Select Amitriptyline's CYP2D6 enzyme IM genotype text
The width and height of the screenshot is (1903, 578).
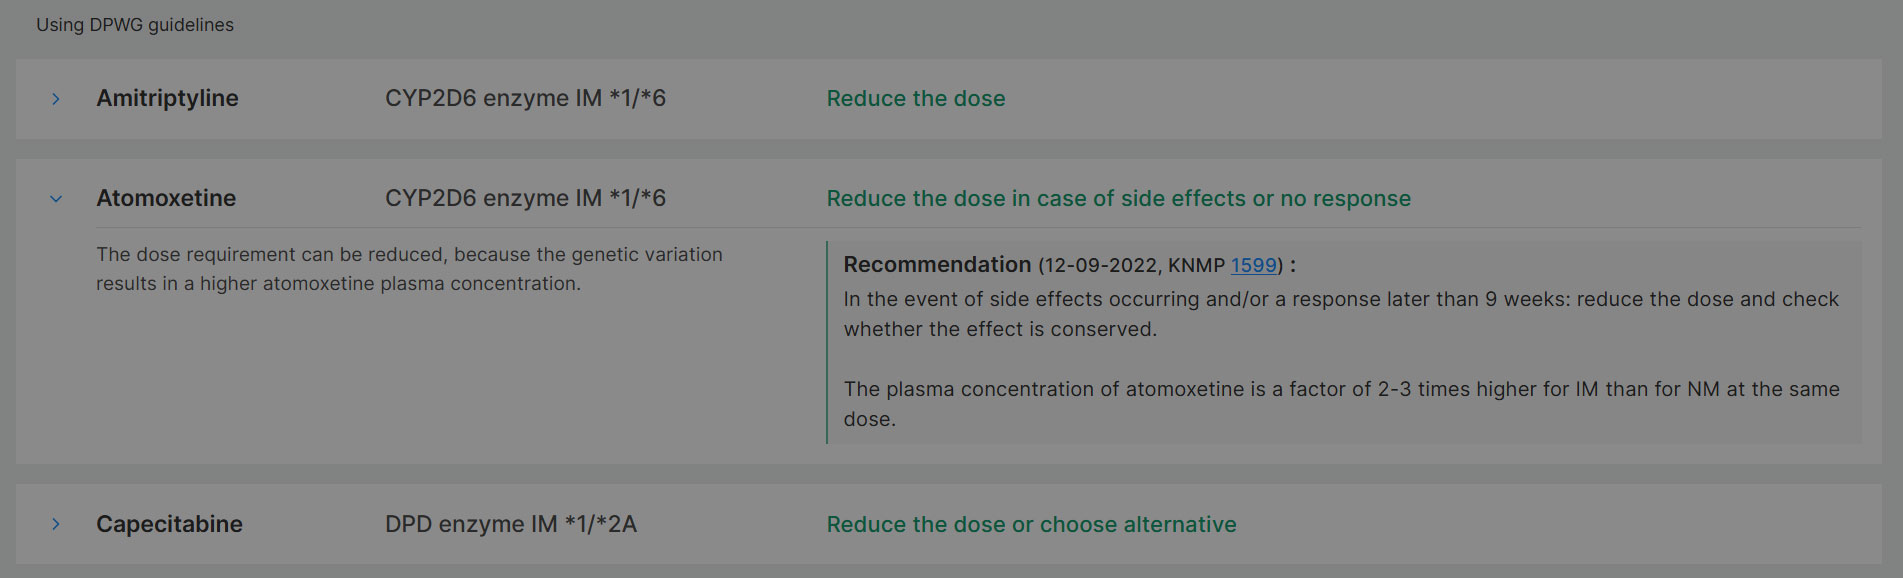pos(525,99)
